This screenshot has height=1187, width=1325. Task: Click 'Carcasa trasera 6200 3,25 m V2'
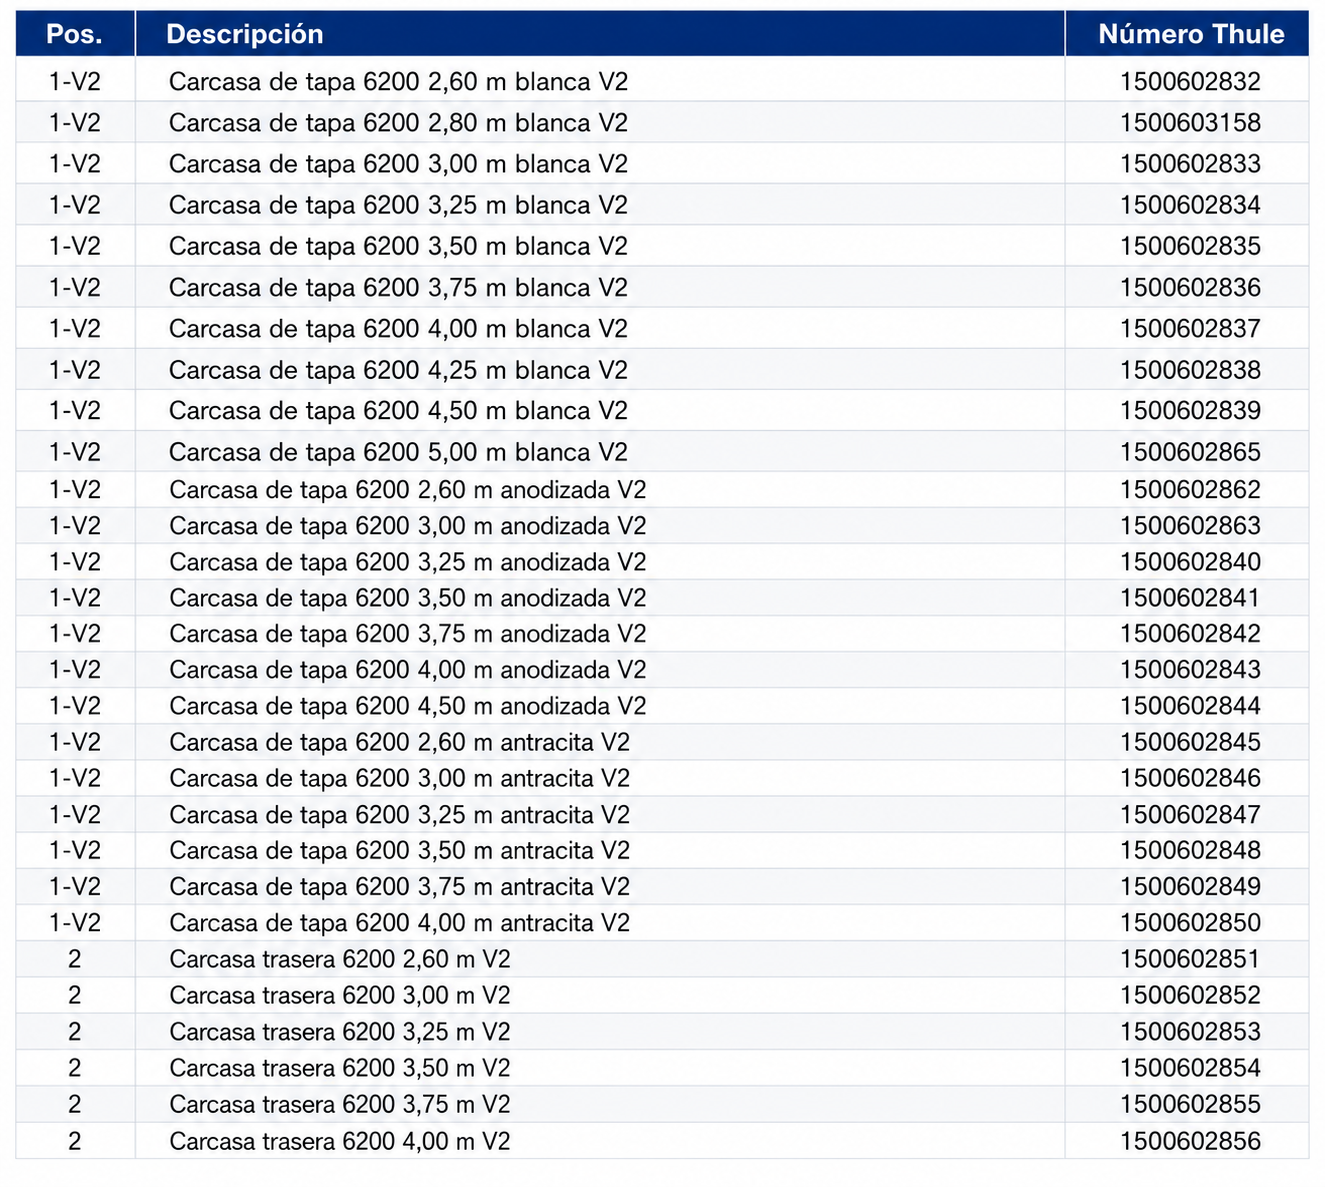(340, 1032)
